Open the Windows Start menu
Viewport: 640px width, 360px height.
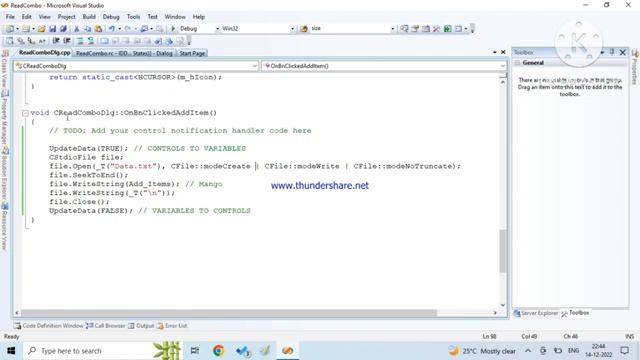tap(11, 351)
